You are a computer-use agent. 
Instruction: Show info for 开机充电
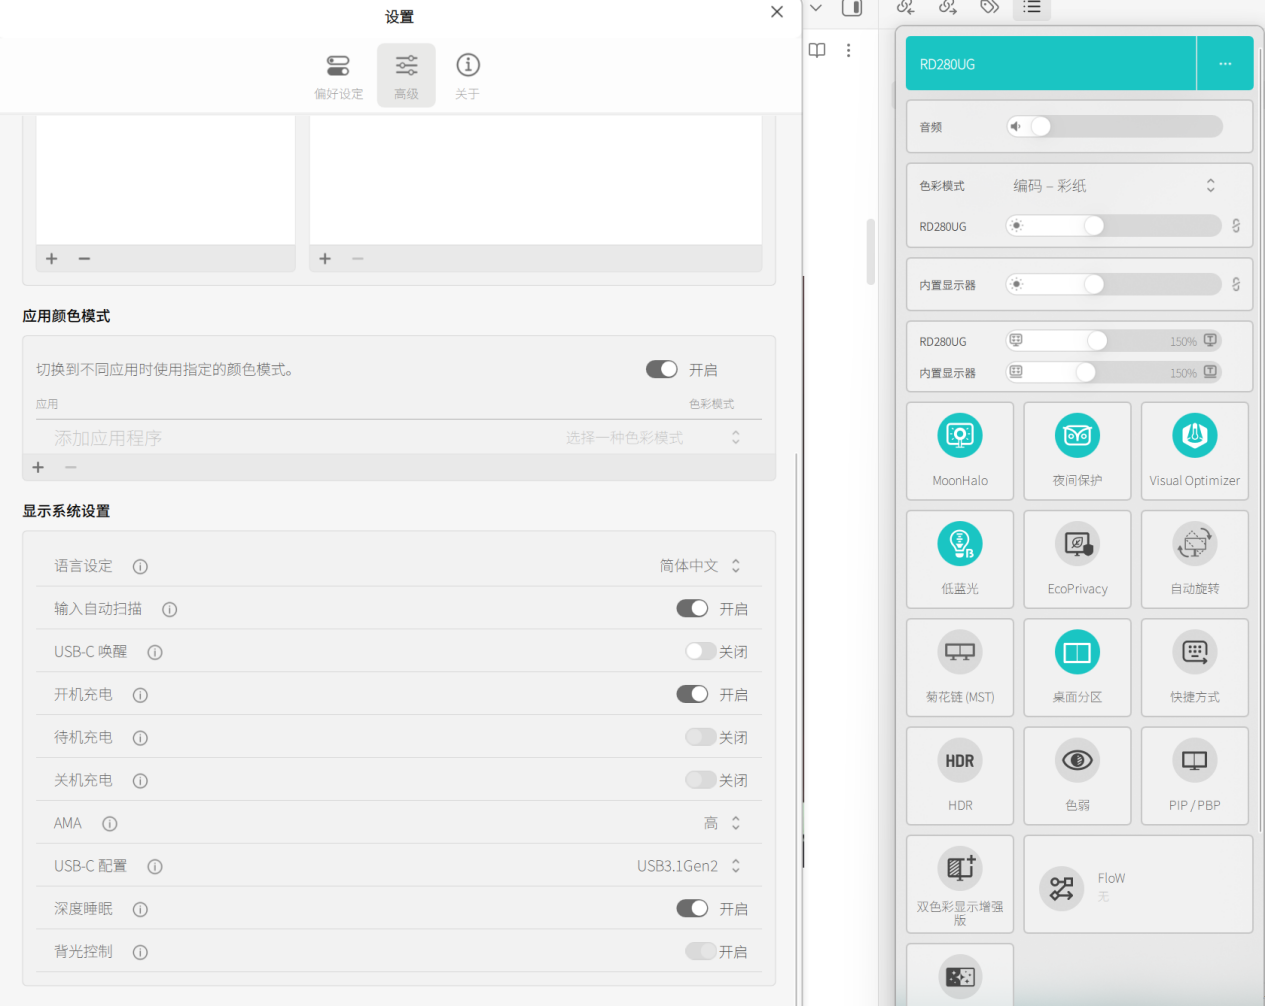coord(140,695)
